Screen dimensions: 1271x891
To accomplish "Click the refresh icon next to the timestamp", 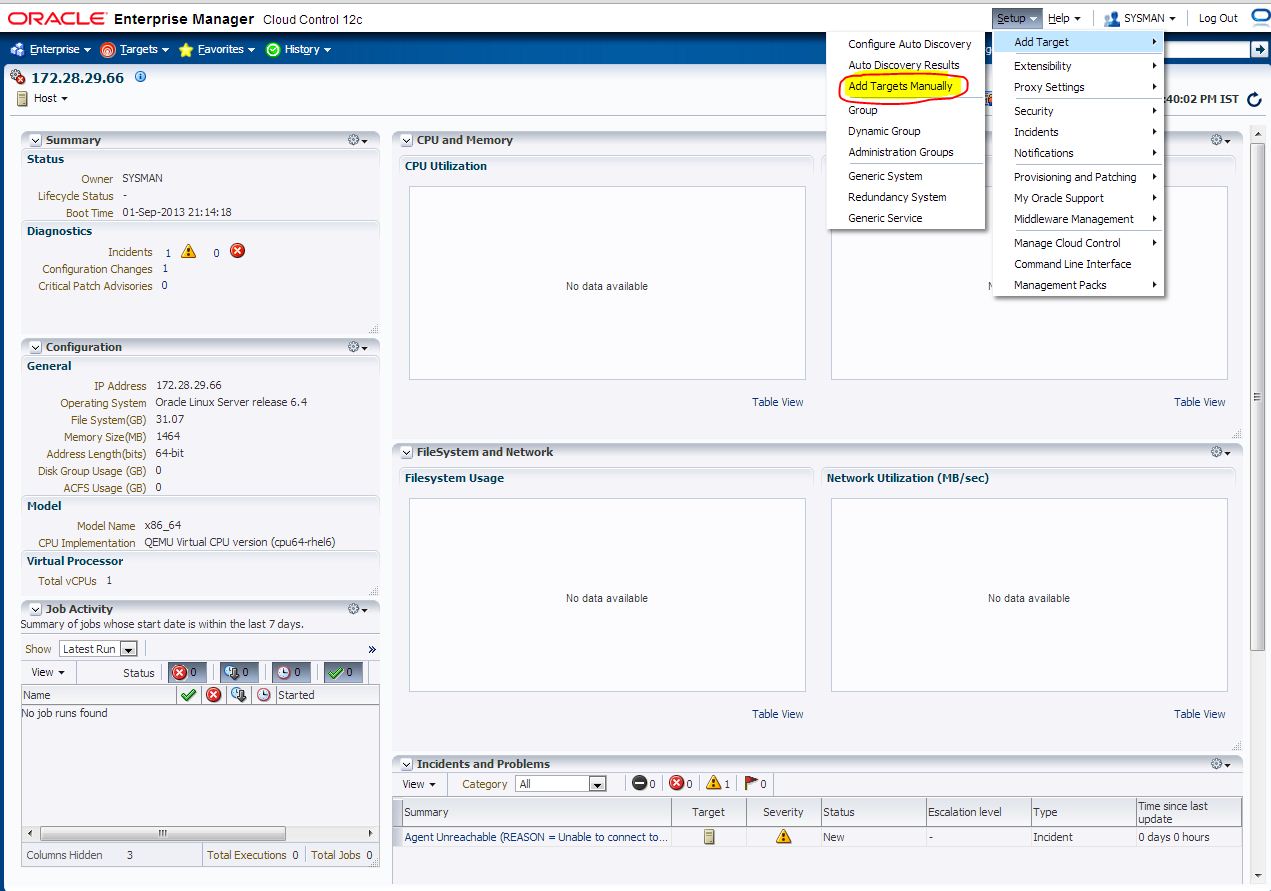I will coord(1254,99).
